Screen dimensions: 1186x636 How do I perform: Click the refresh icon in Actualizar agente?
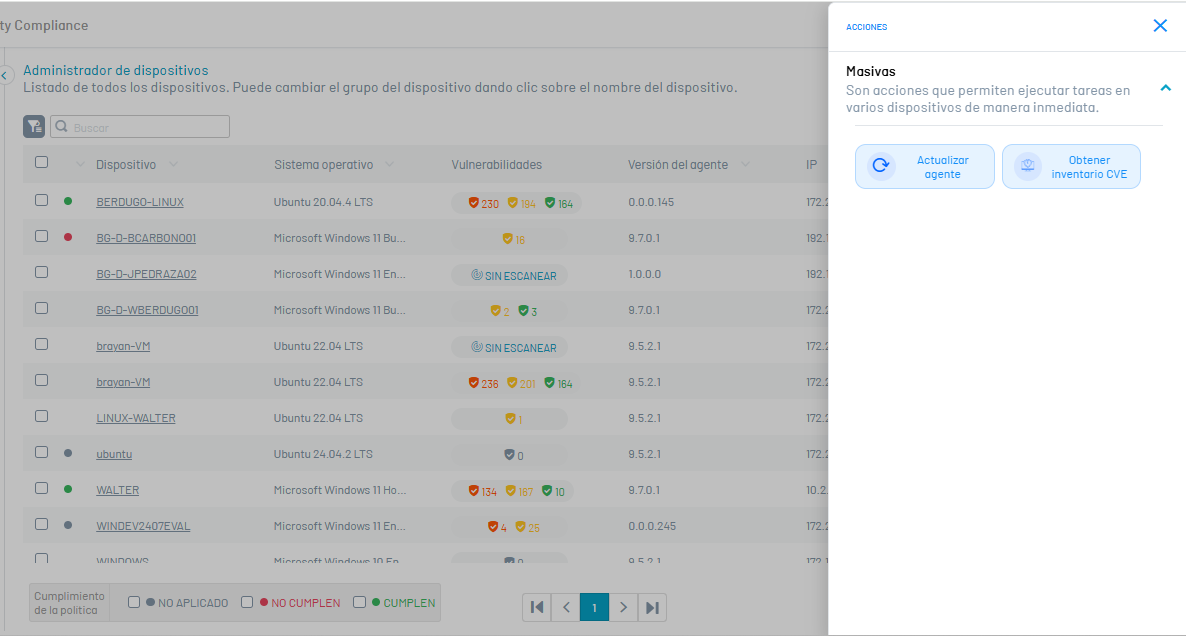point(881,166)
